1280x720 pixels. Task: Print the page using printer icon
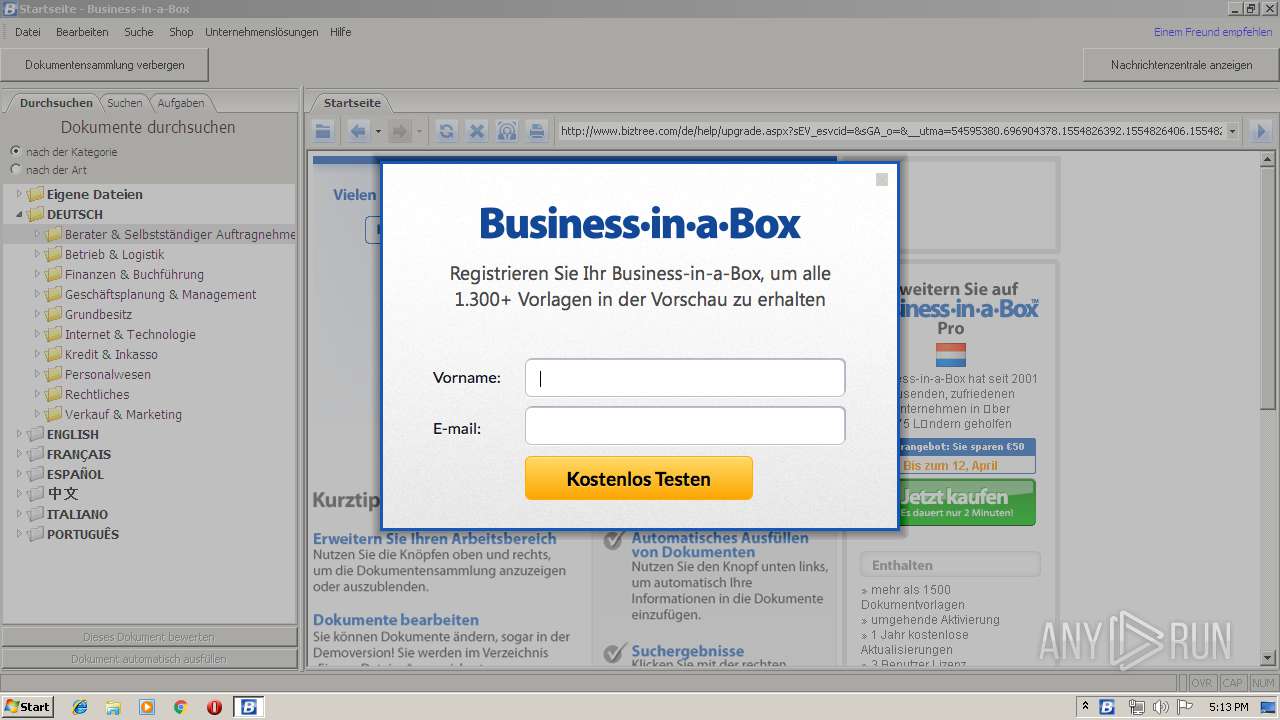pyautogui.click(x=537, y=131)
